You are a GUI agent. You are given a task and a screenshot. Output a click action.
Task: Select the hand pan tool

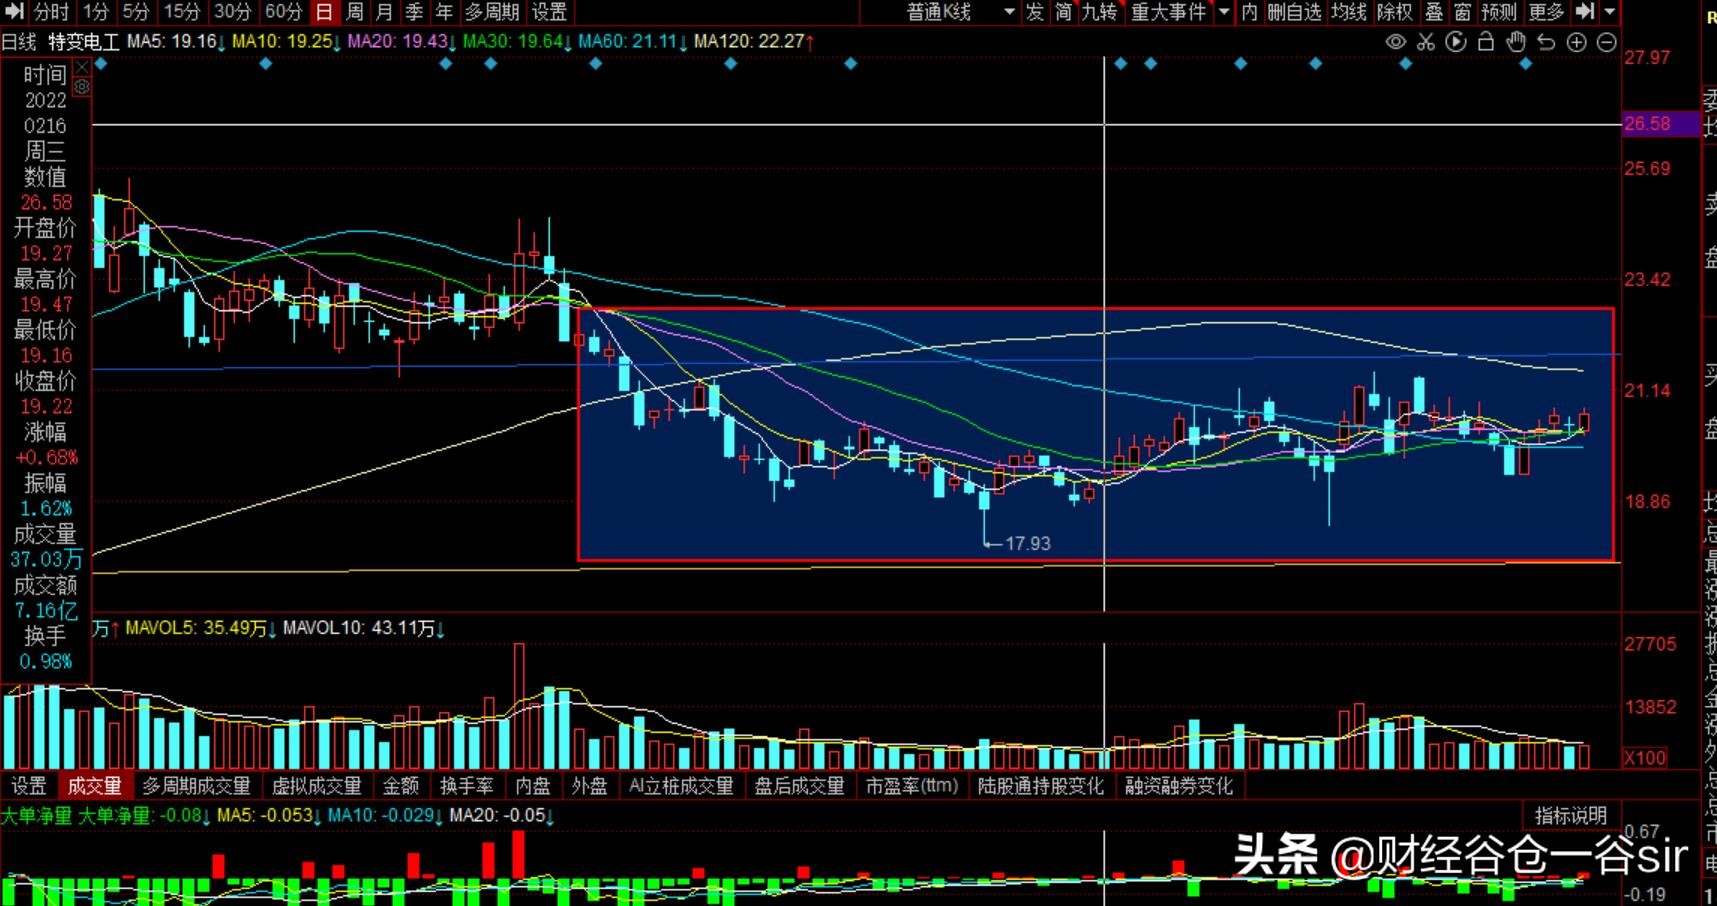(x=1516, y=42)
